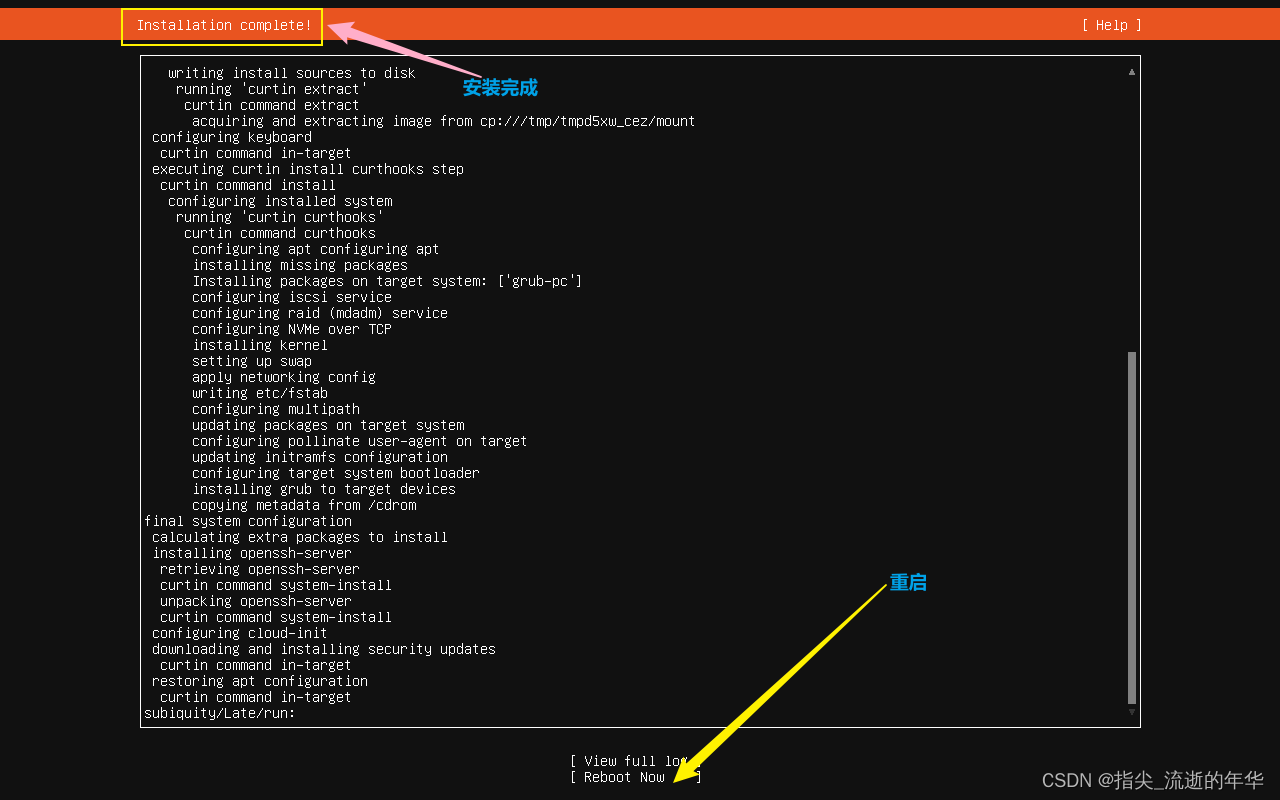Click the 'retrieving openssh-server' line
1280x800 pixels.
(259, 569)
